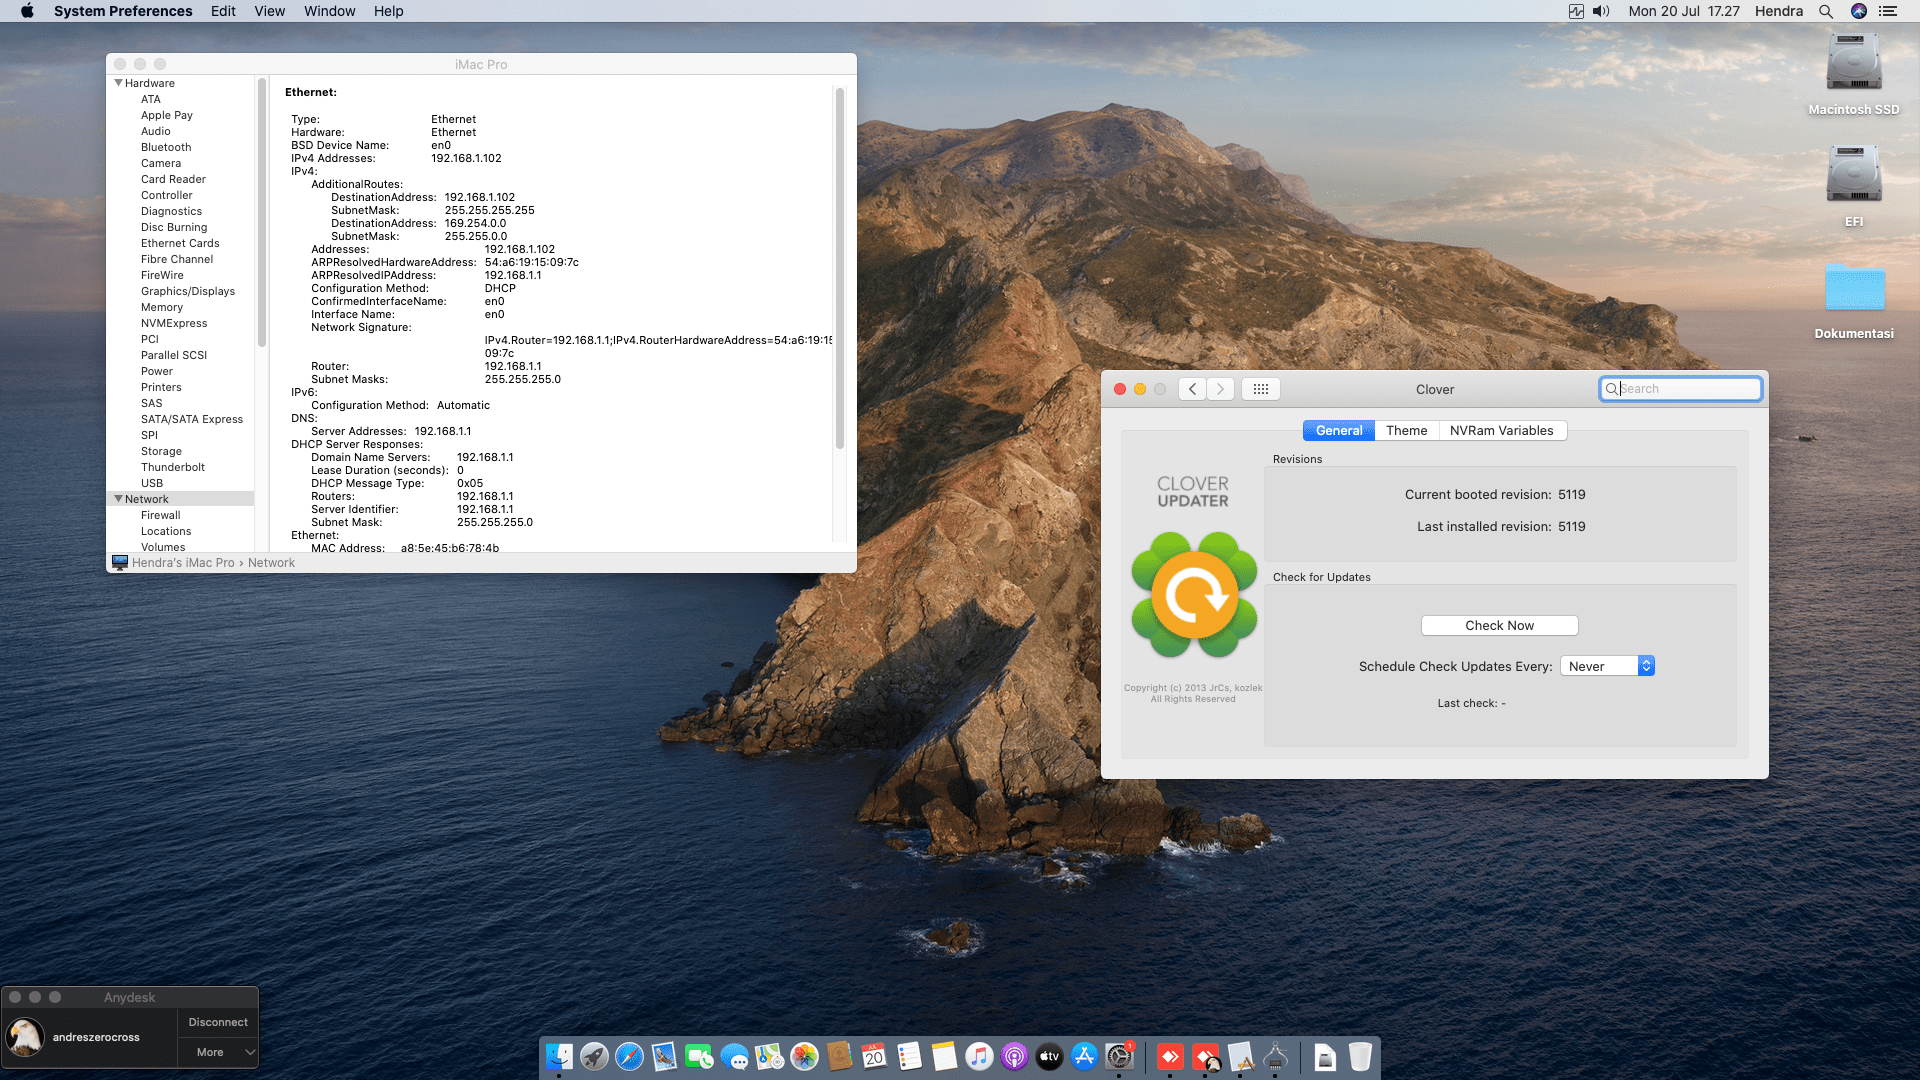Open Maps from the Dock

pyautogui.click(x=769, y=1056)
